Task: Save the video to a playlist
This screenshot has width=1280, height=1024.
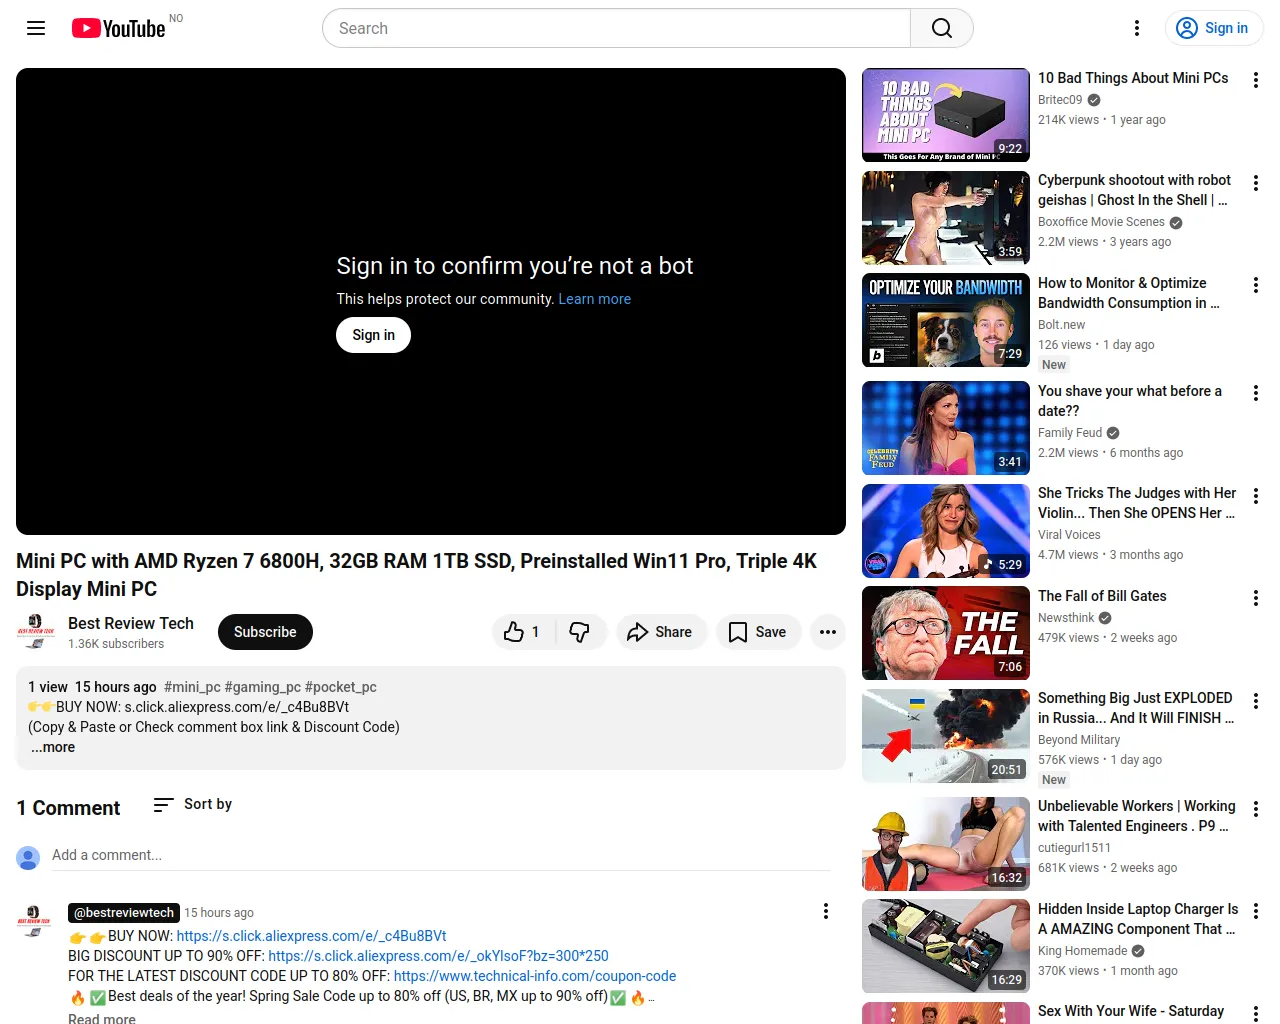Action: pos(758,632)
